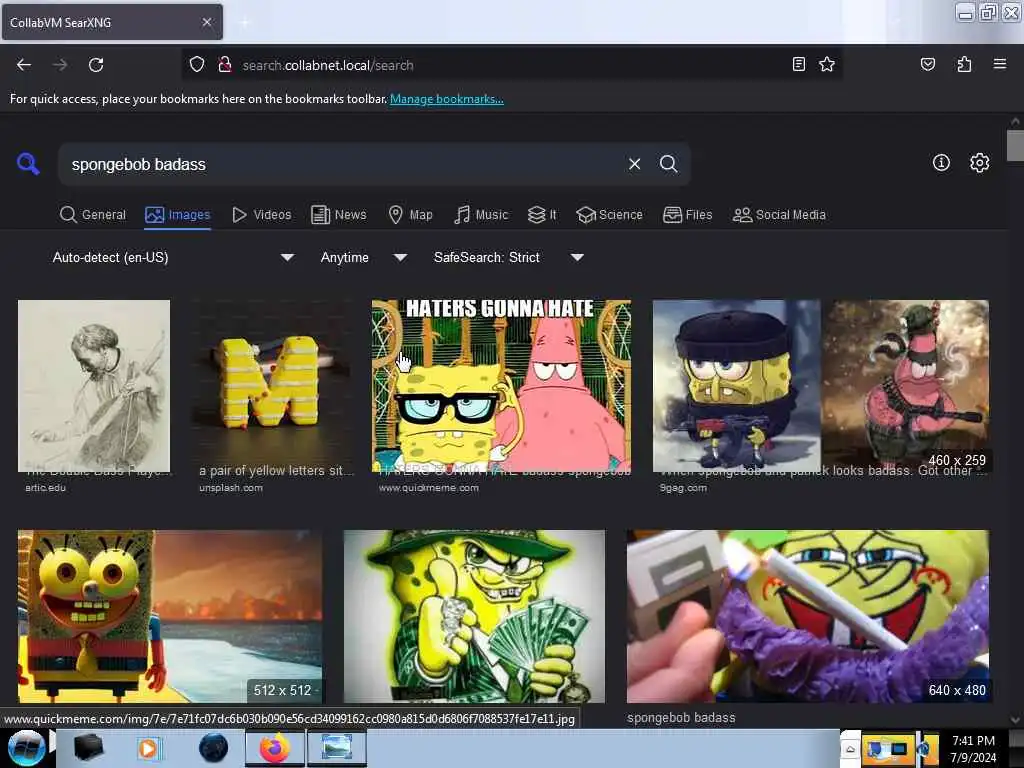Open the extensions puzzle icon
This screenshot has width=1024, height=768.
tap(964, 64)
